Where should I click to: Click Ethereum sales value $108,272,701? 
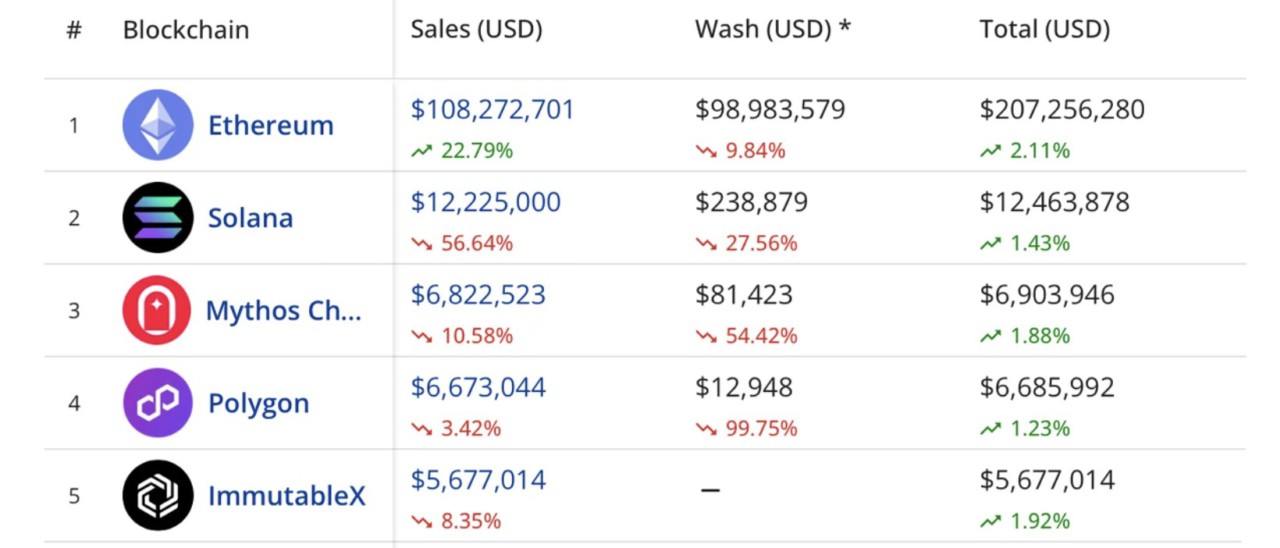point(493,110)
